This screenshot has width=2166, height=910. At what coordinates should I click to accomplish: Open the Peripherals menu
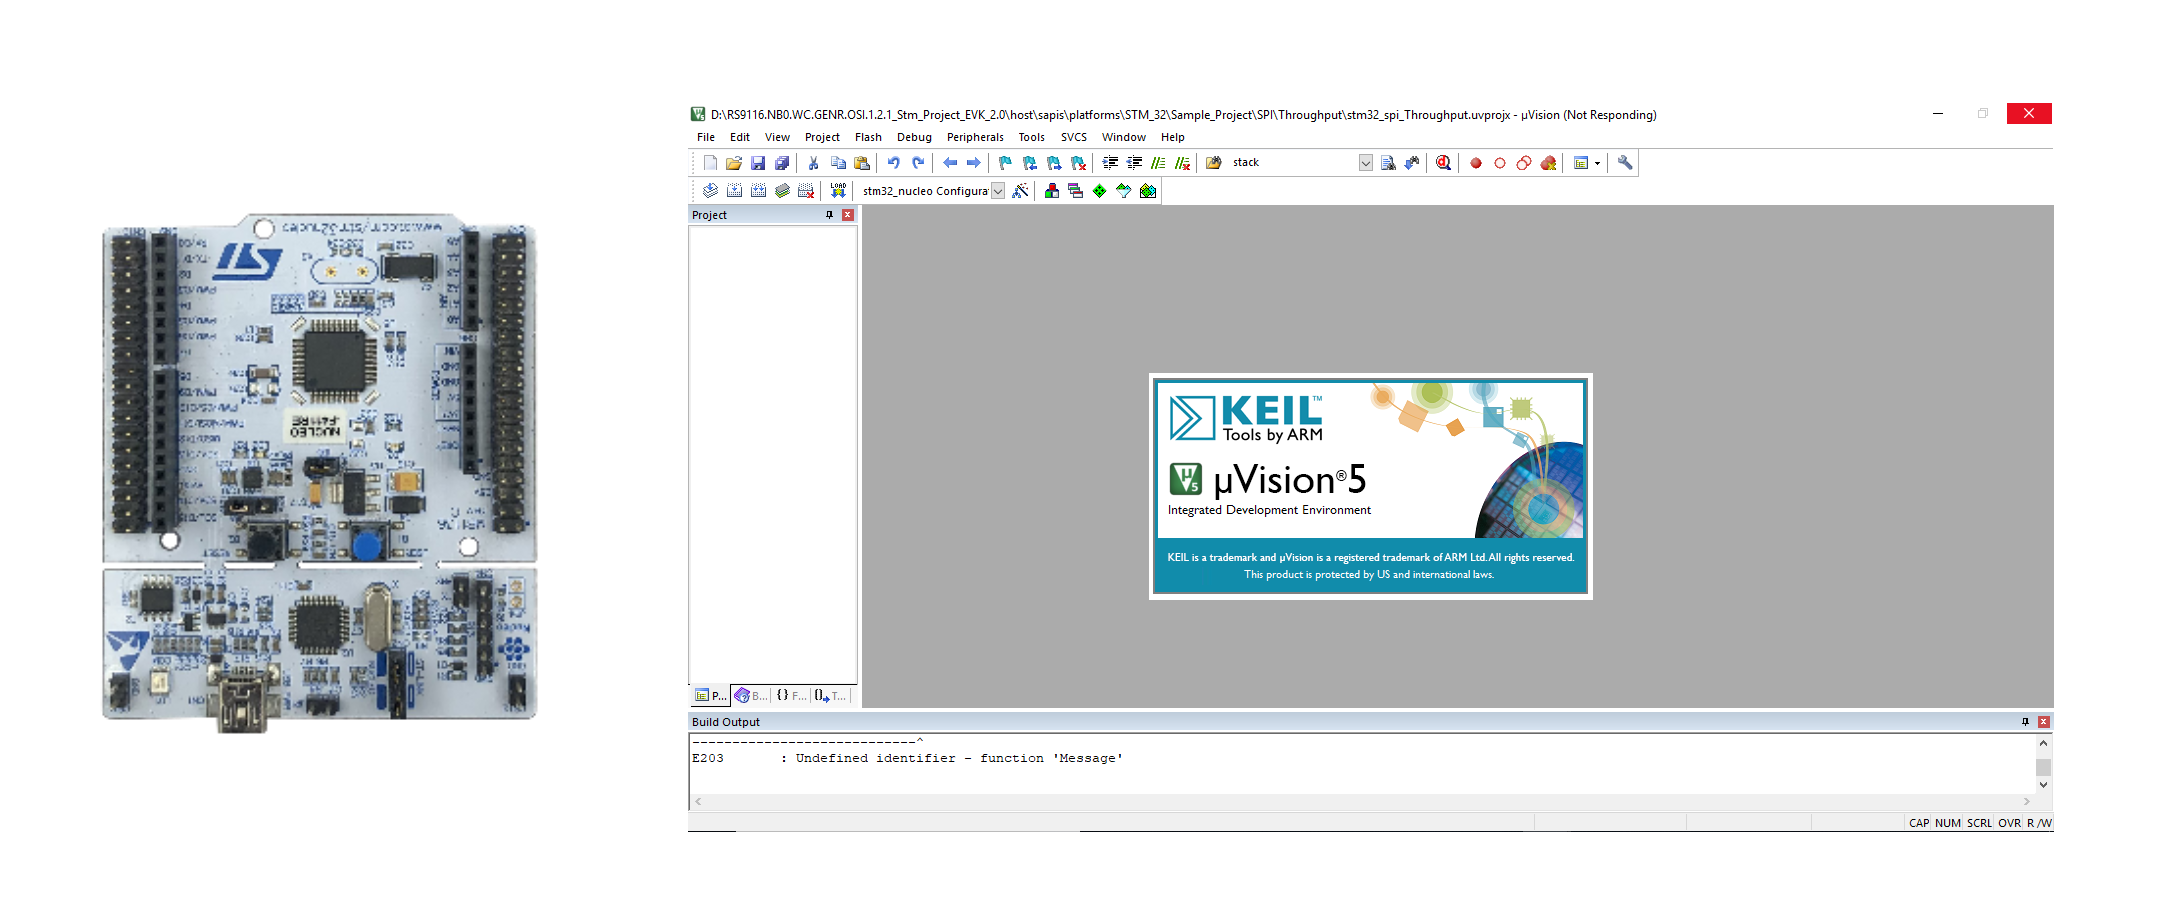tap(975, 137)
